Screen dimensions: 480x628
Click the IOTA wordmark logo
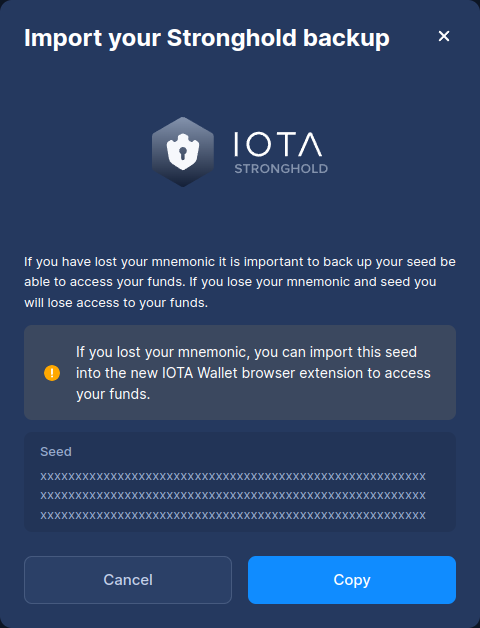pos(278,144)
